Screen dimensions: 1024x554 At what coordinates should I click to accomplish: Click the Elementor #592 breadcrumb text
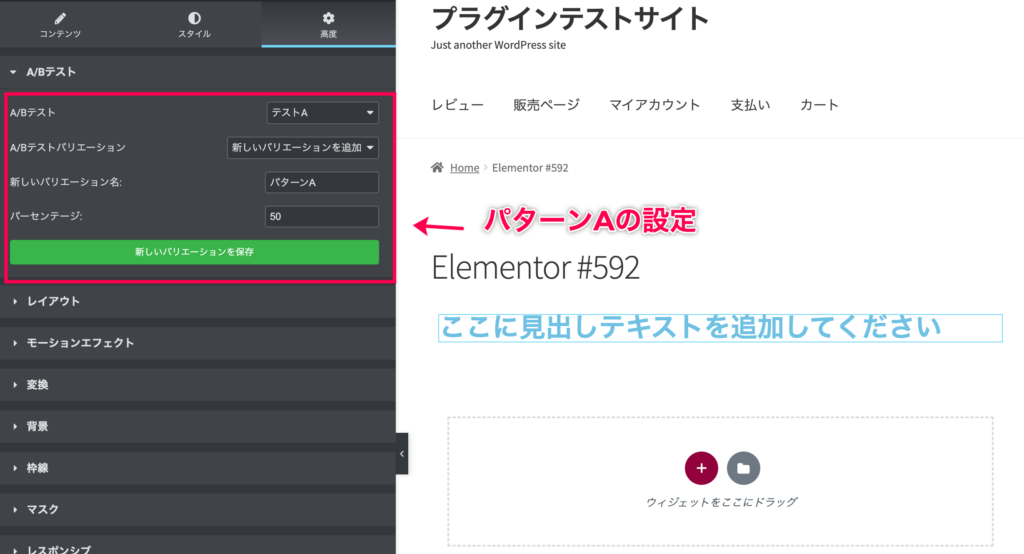530,168
